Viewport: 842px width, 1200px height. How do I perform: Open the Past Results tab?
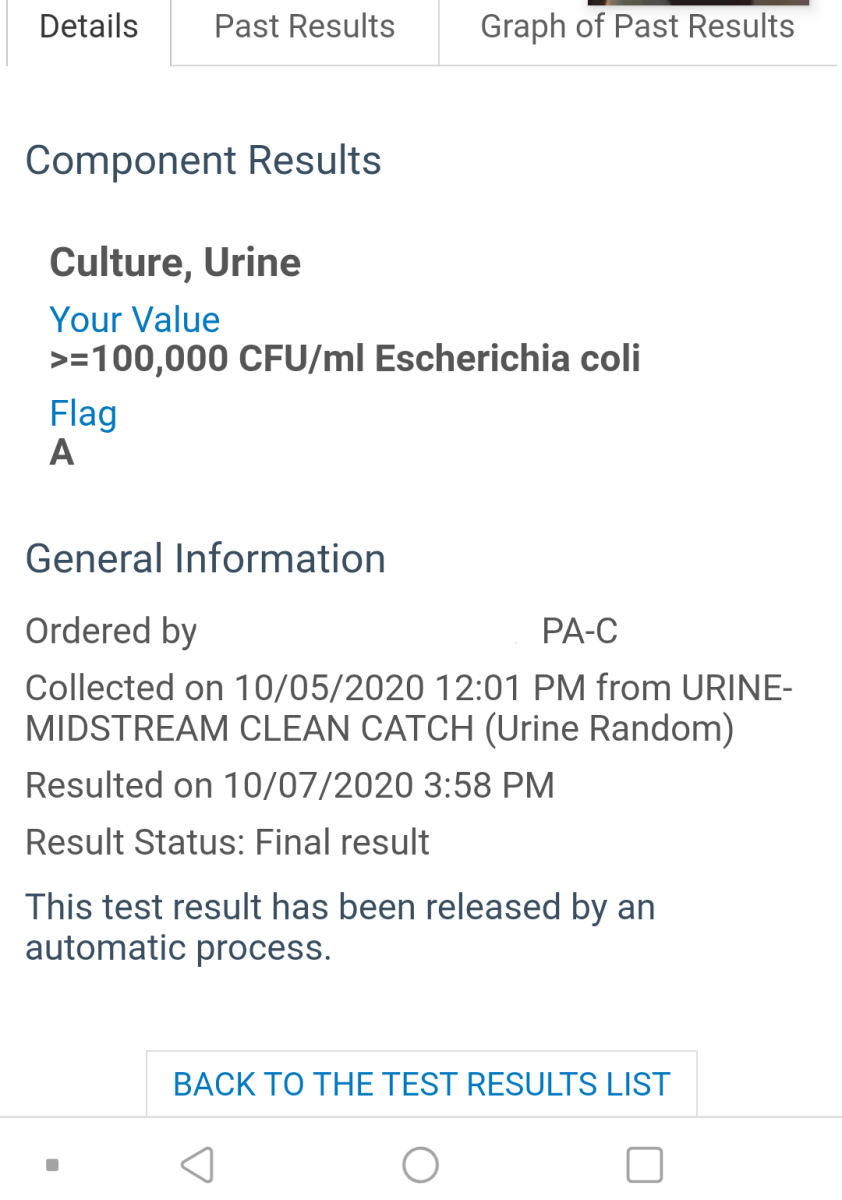(x=304, y=27)
